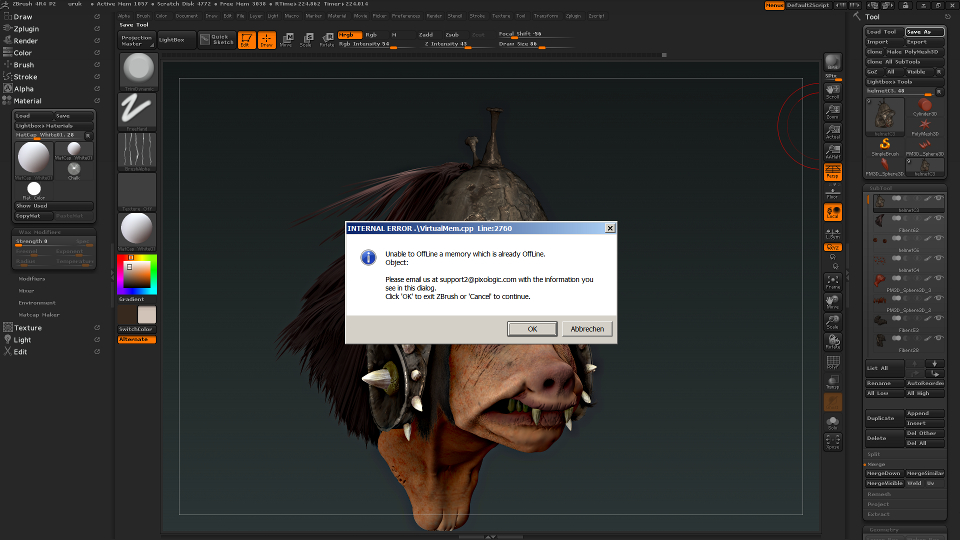
Task: Click the Scroll canvas icon
Action: point(833,92)
